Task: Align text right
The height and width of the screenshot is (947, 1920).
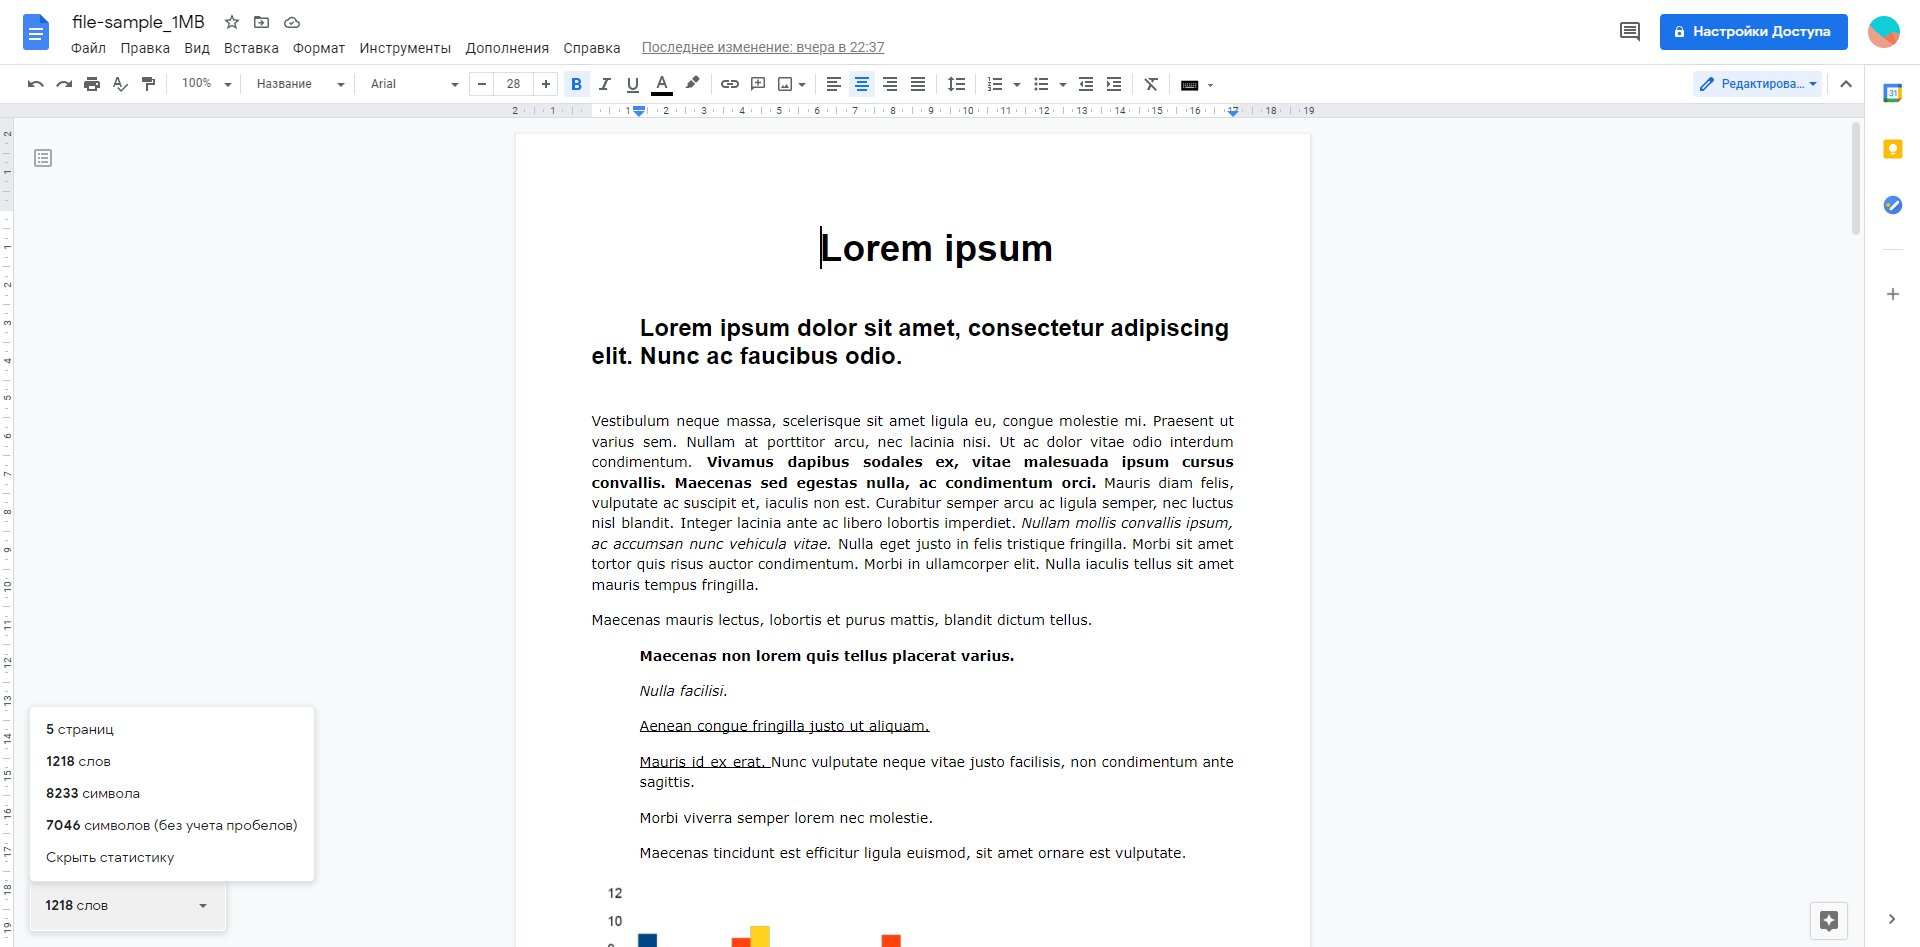Action: [889, 84]
